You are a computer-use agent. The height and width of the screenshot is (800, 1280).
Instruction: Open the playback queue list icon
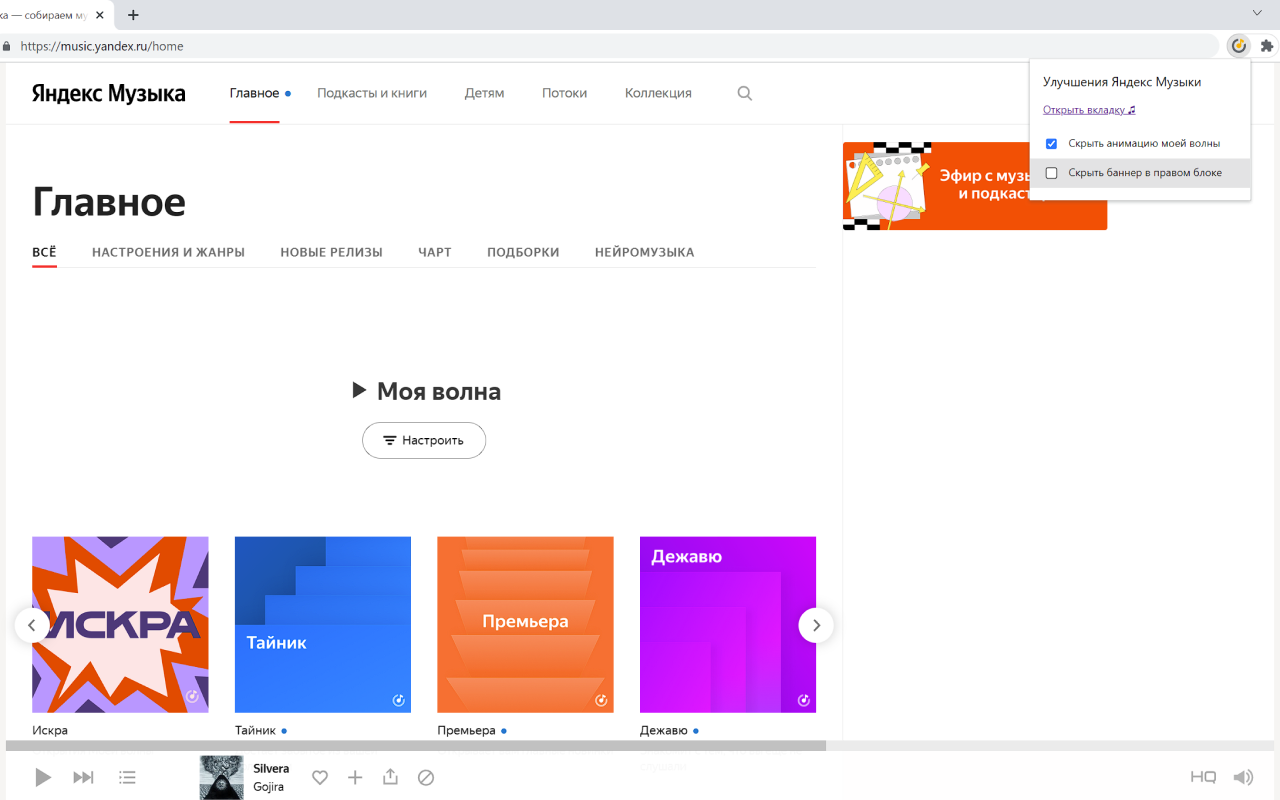point(127,777)
